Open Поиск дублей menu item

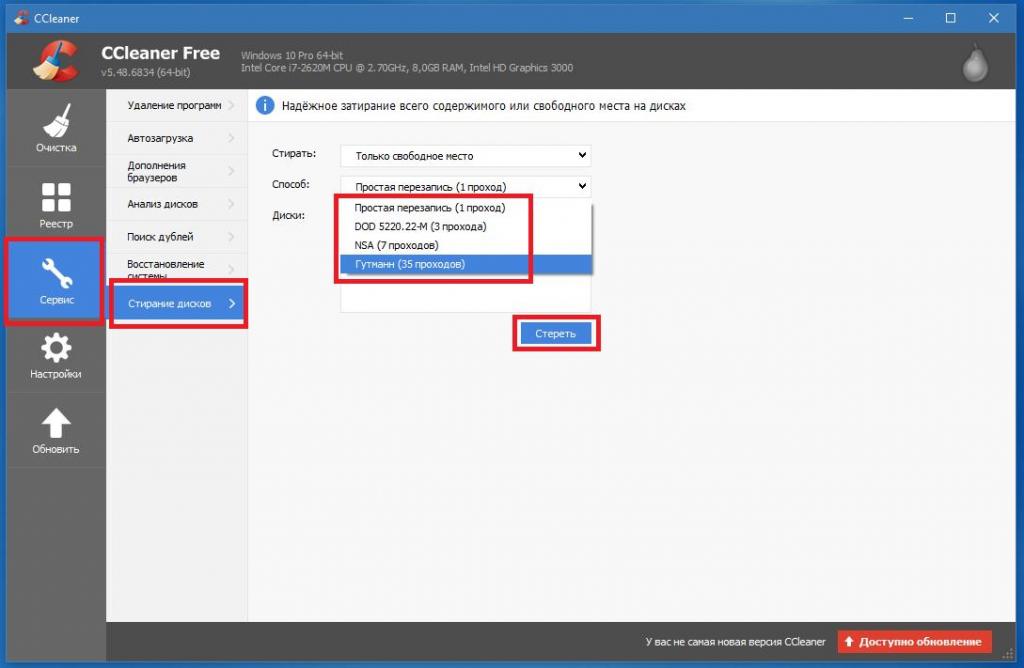point(177,236)
